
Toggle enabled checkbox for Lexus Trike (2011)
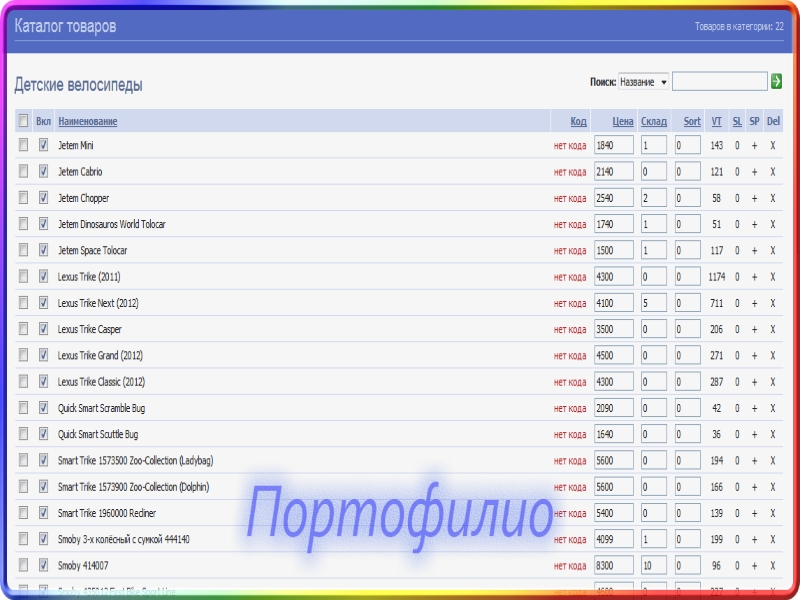[43, 276]
